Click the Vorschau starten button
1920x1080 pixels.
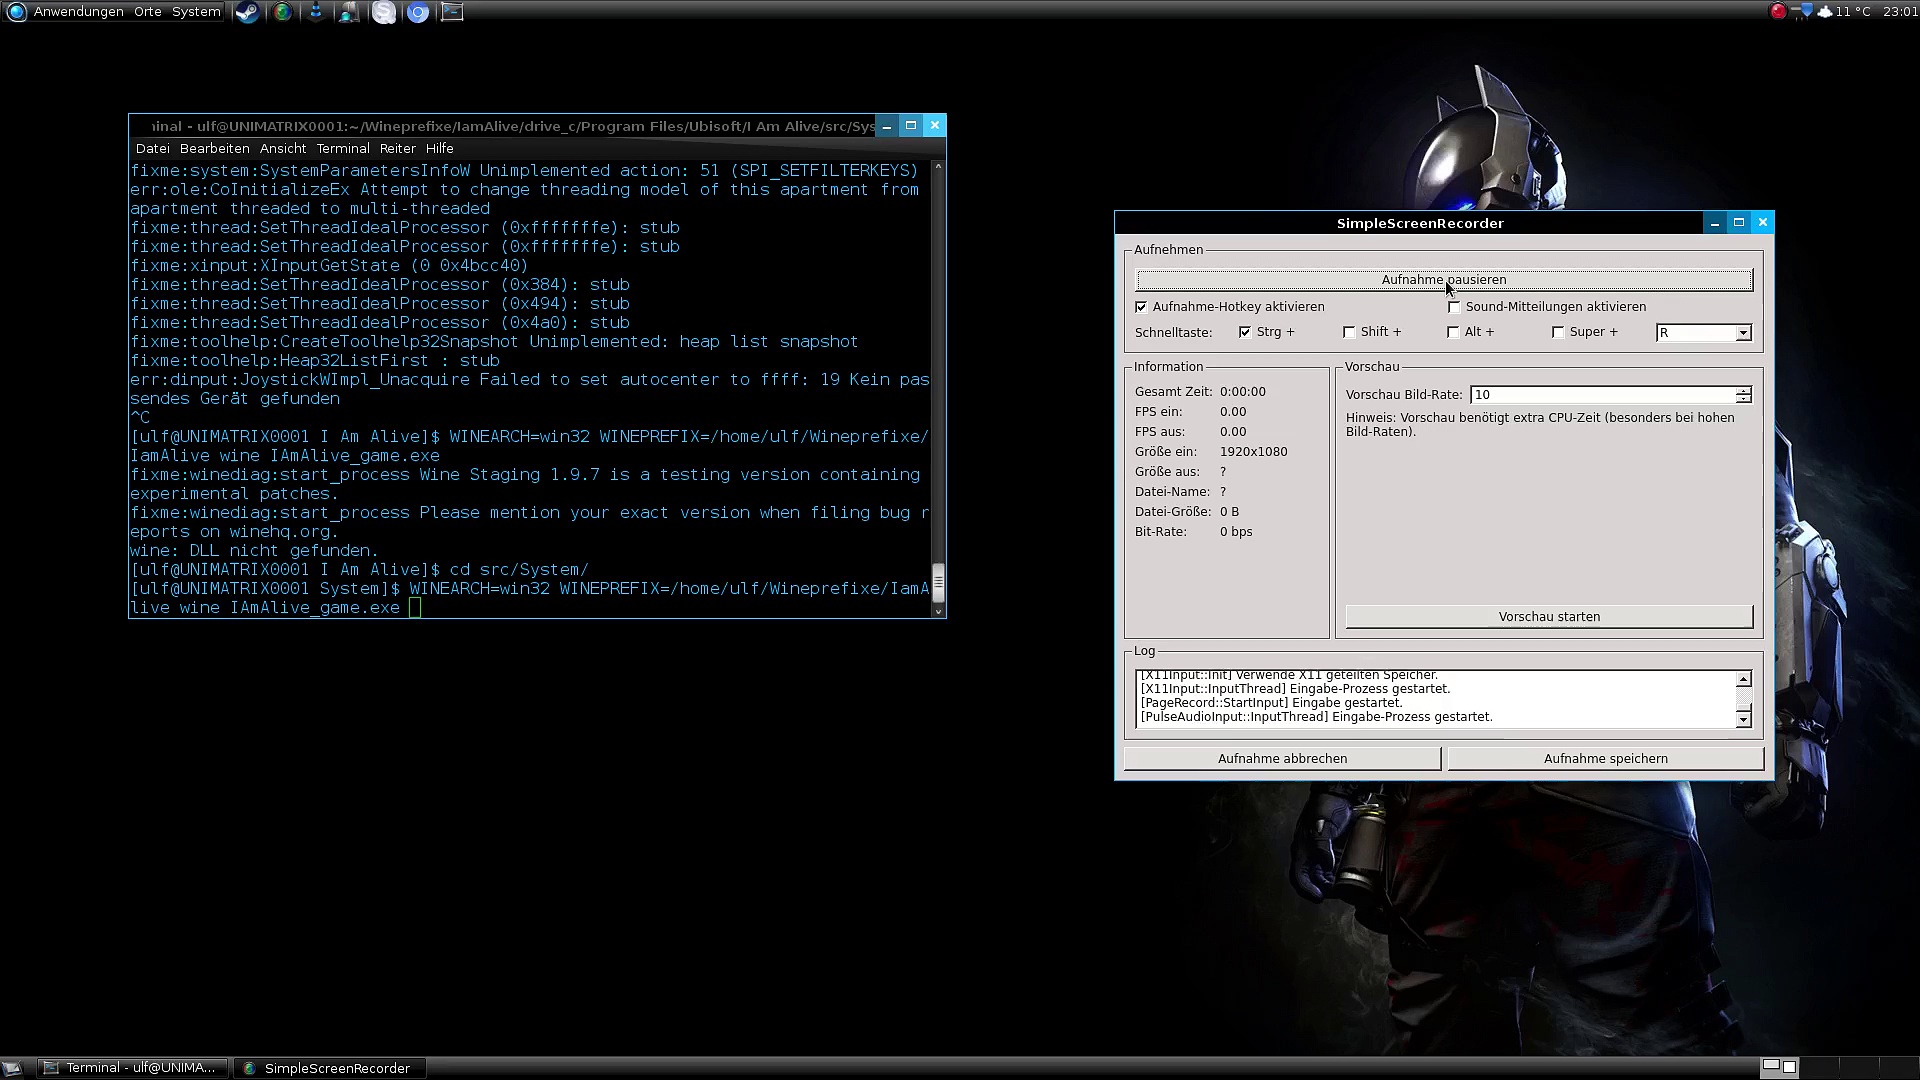click(1548, 617)
